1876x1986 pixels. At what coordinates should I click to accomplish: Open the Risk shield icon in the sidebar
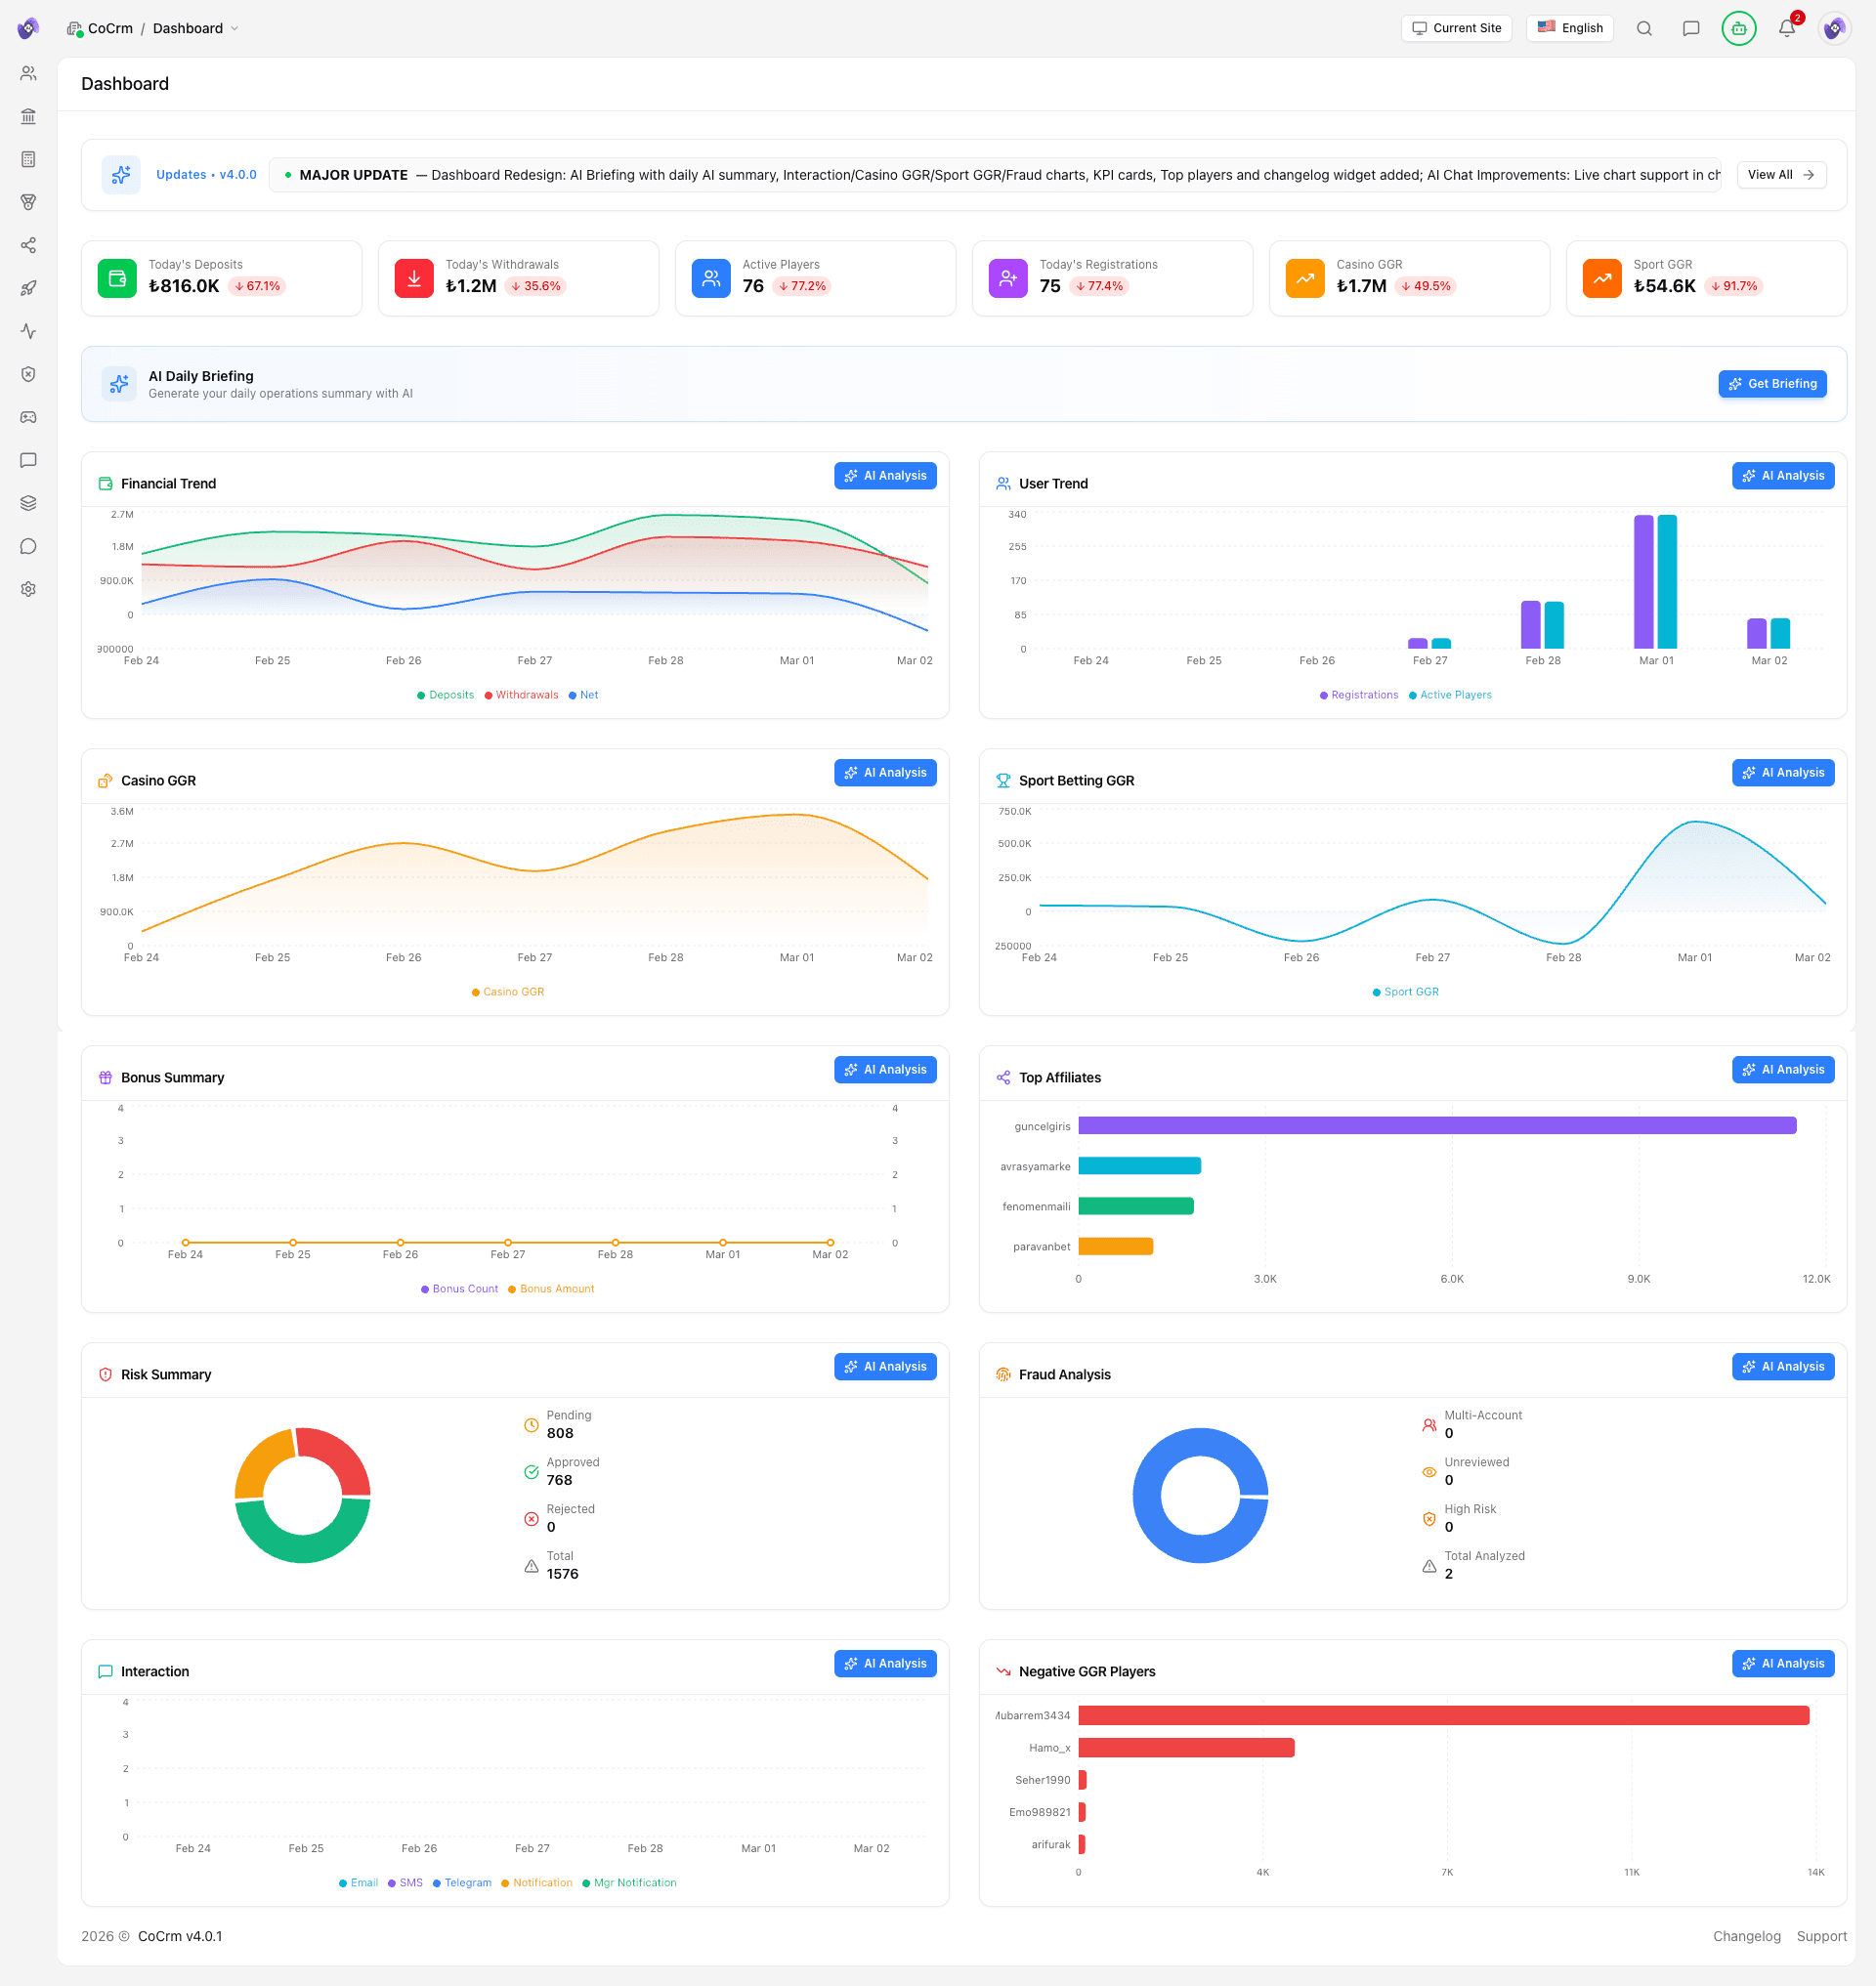pos(28,374)
